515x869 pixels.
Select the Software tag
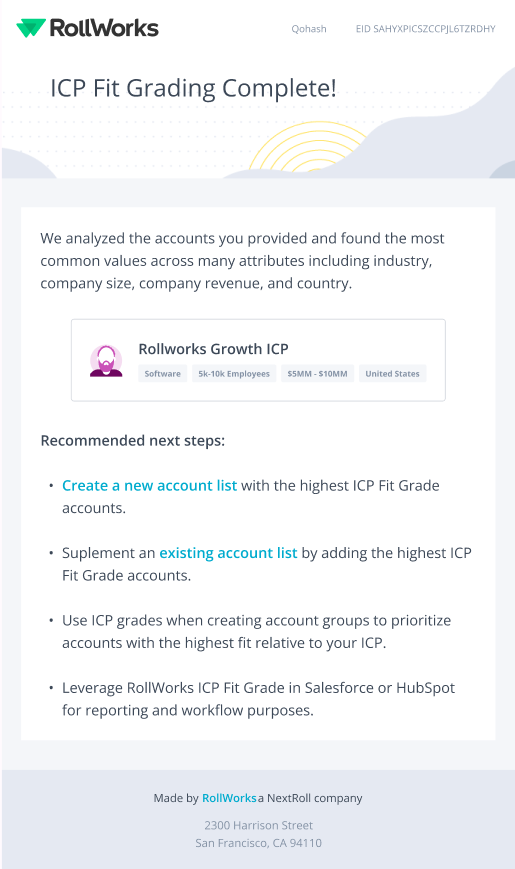(162, 374)
